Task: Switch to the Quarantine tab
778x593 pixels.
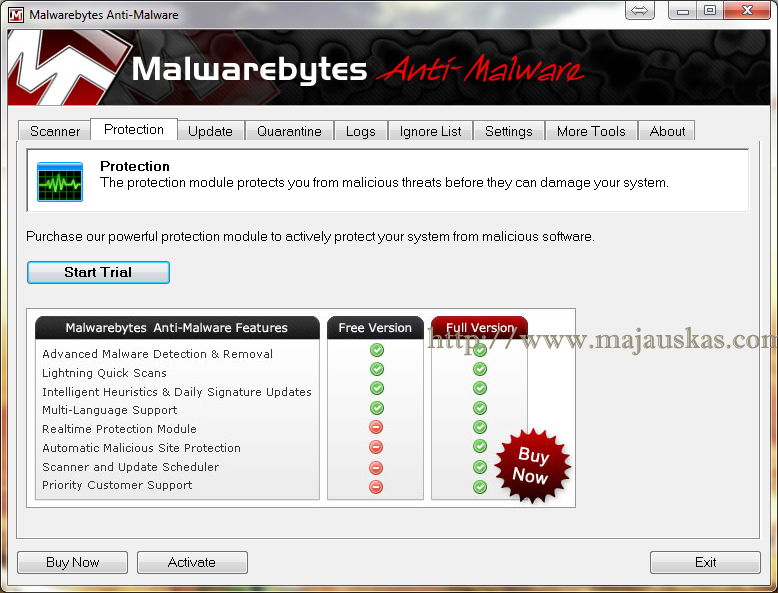Action: (x=289, y=131)
